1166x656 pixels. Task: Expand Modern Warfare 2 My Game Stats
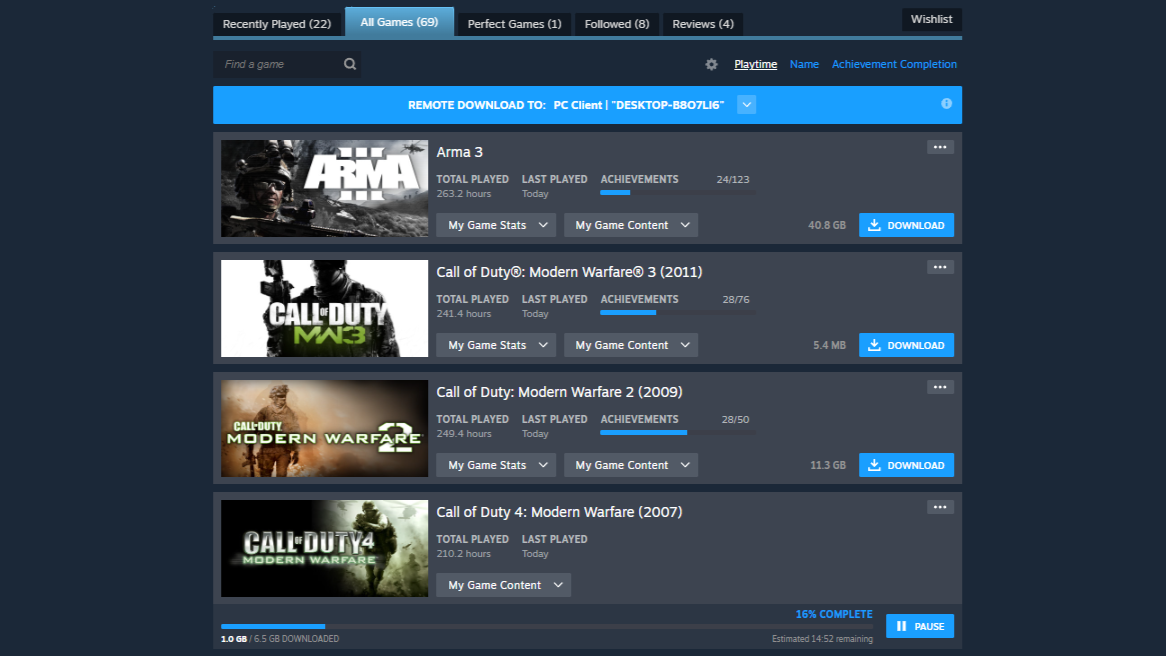click(x=496, y=465)
